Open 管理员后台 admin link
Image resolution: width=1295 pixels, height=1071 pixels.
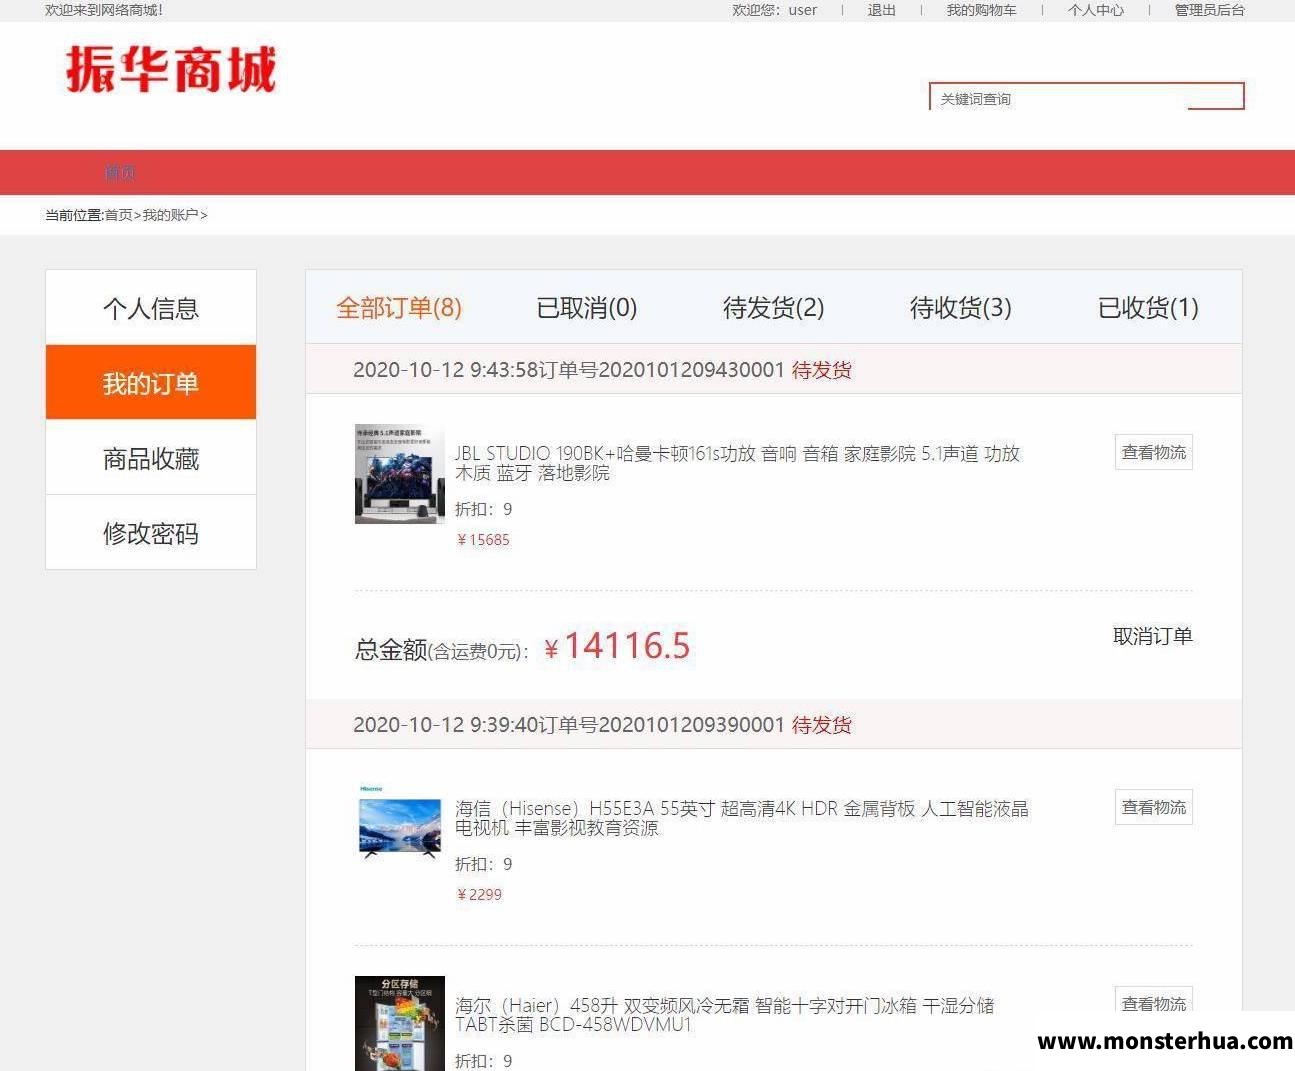point(1209,10)
